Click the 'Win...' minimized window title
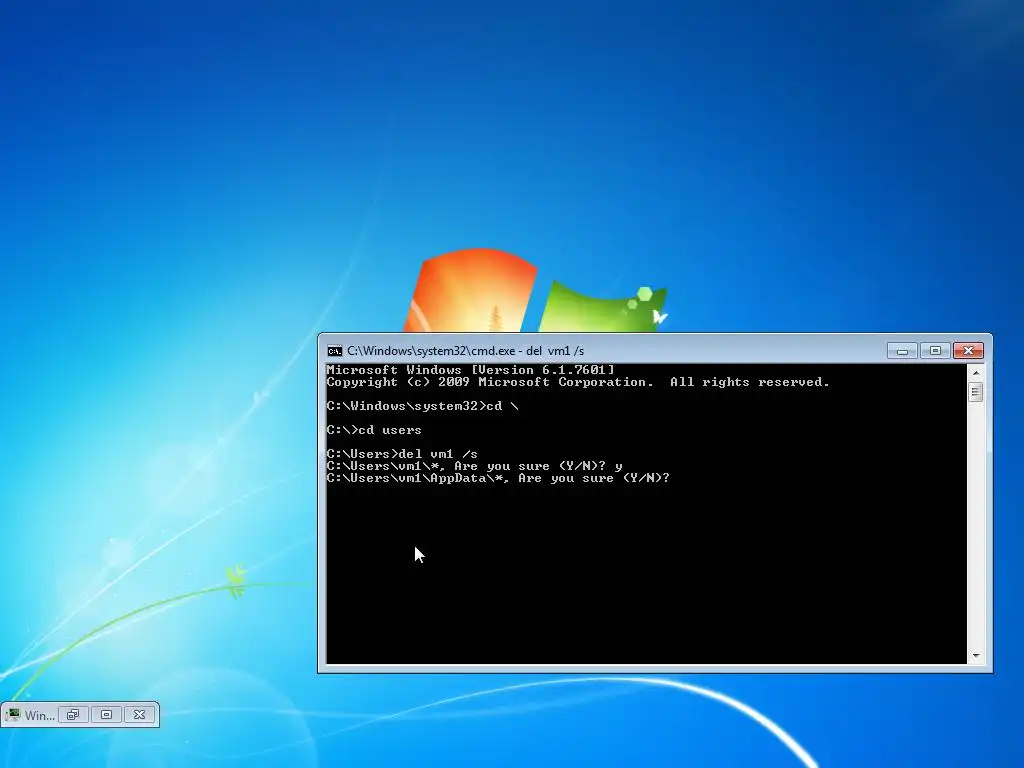The width and height of the screenshot is (1024, 768). [39, 716]
